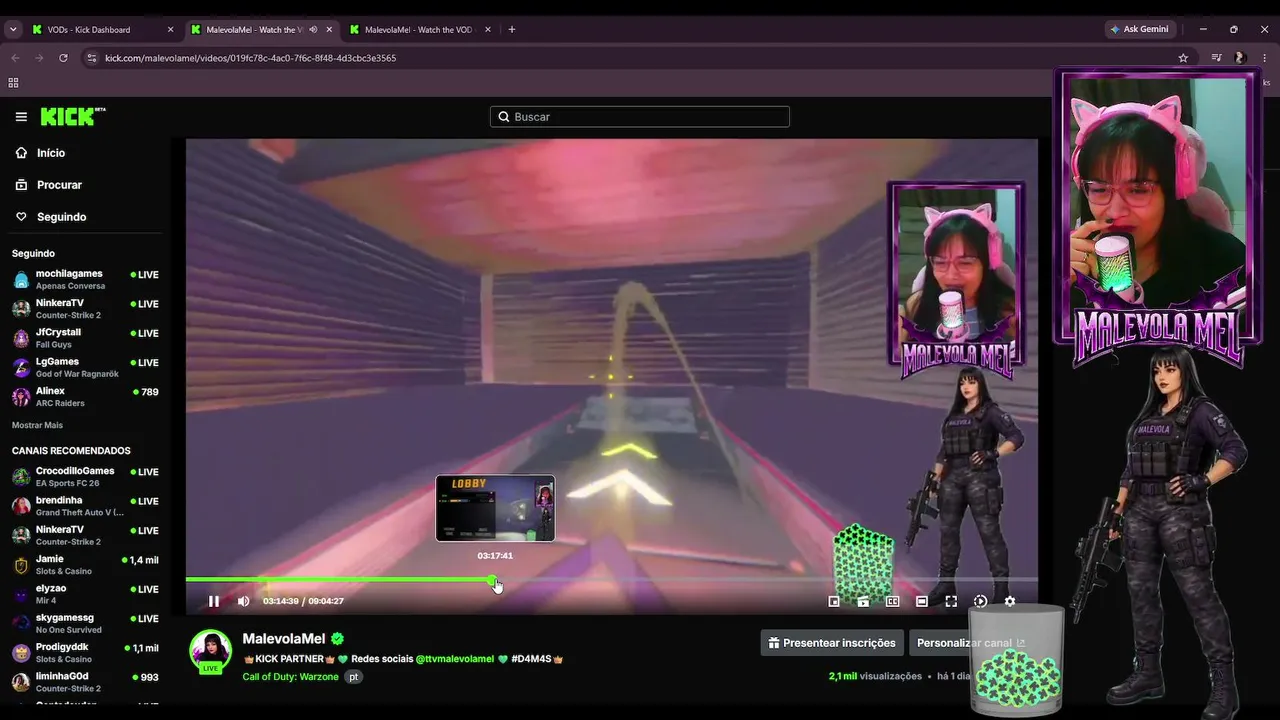Screen dimensions: 1280x720
Task: Focus the Buscar search field
Action: click(640, 117)
